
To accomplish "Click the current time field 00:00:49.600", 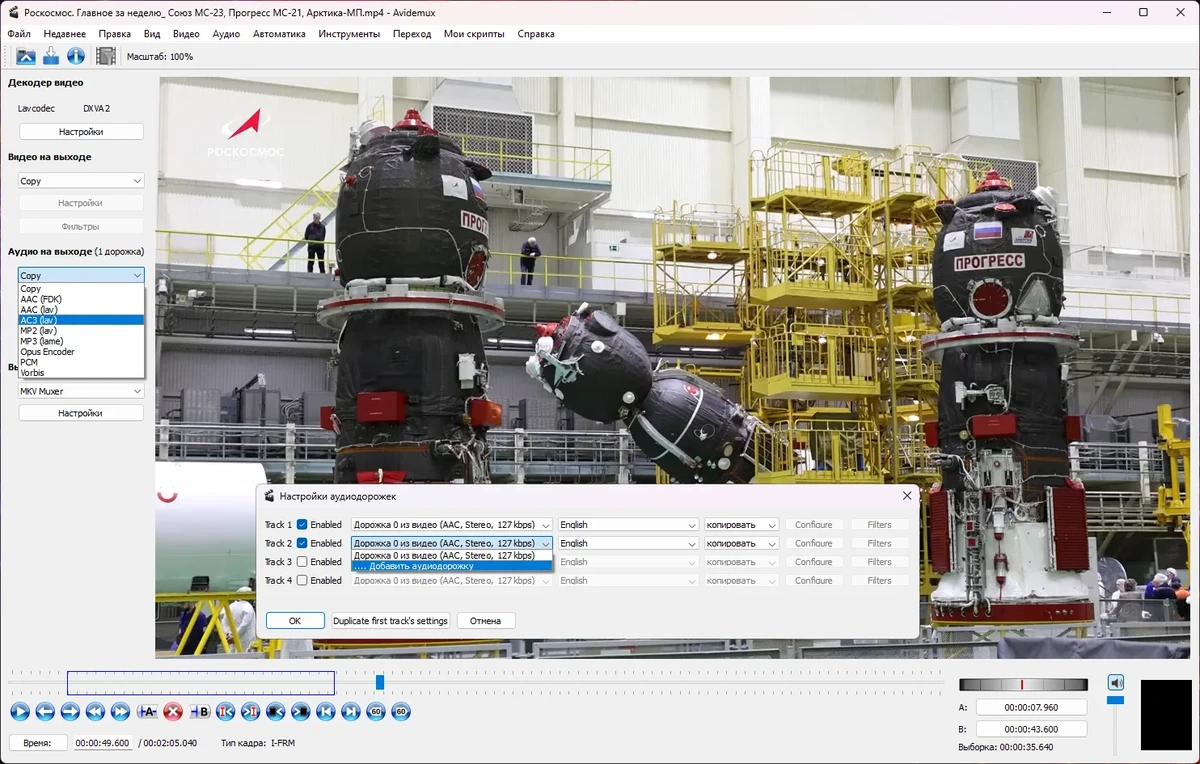I will pos(104,743).
